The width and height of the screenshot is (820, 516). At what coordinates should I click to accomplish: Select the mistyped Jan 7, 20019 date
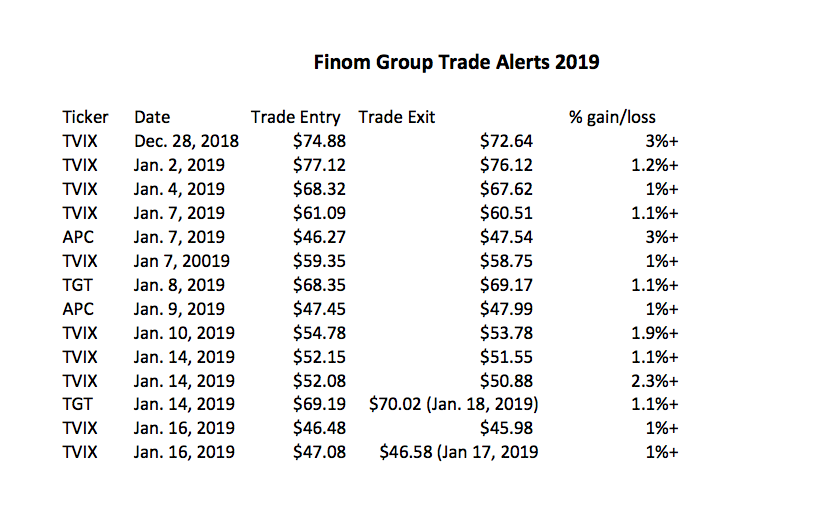coord(183,261)
